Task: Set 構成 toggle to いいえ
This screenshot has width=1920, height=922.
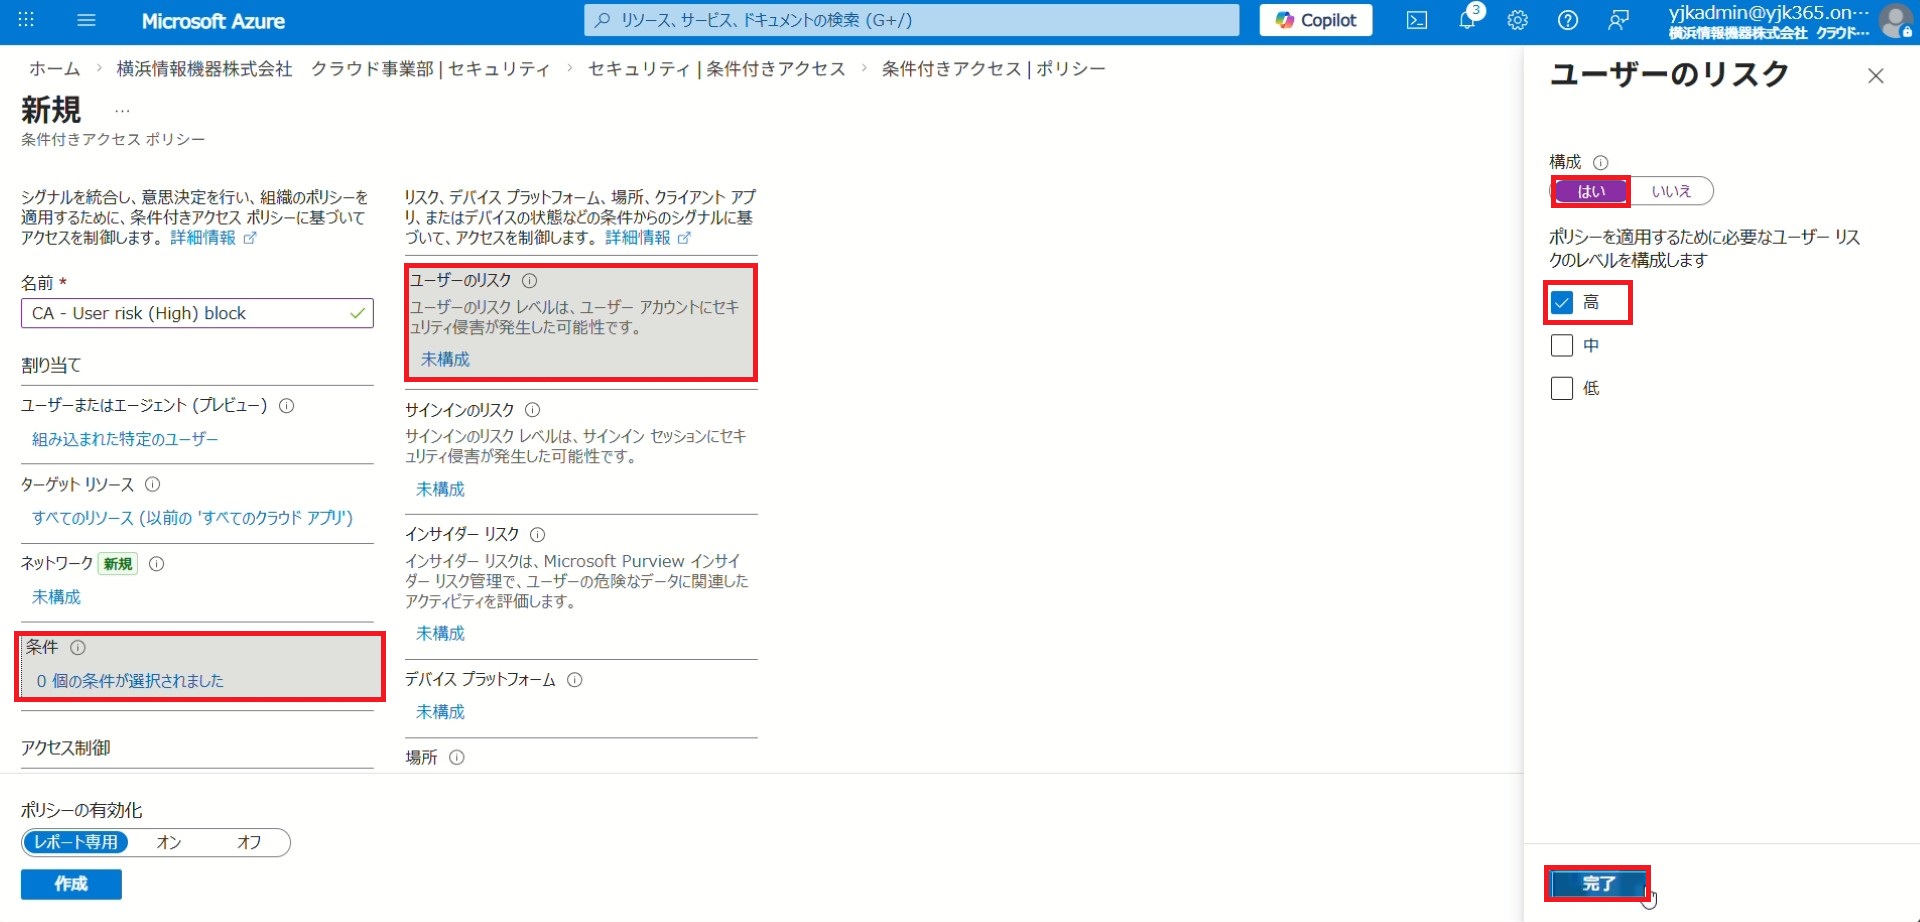Action: (x=1670, y=191)
